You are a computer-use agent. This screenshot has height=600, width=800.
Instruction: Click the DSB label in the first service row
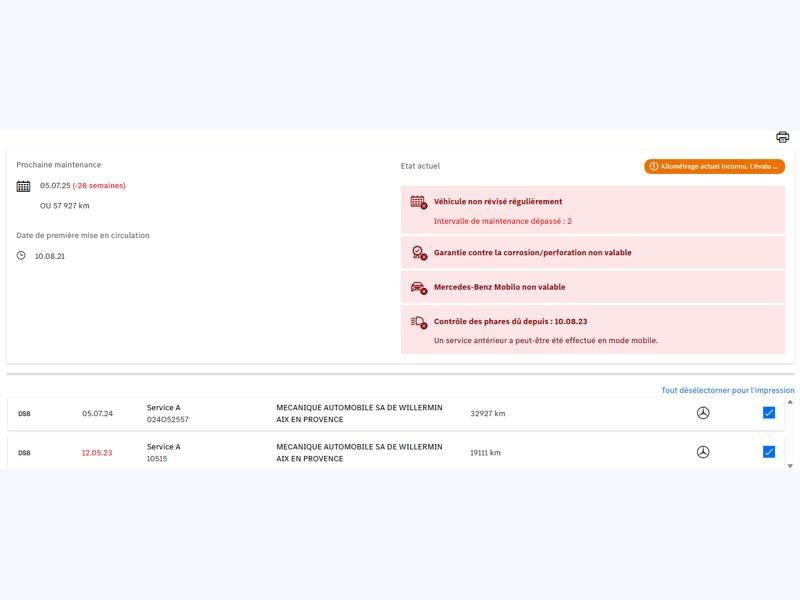pyautogui.click(x=25, y=414)
